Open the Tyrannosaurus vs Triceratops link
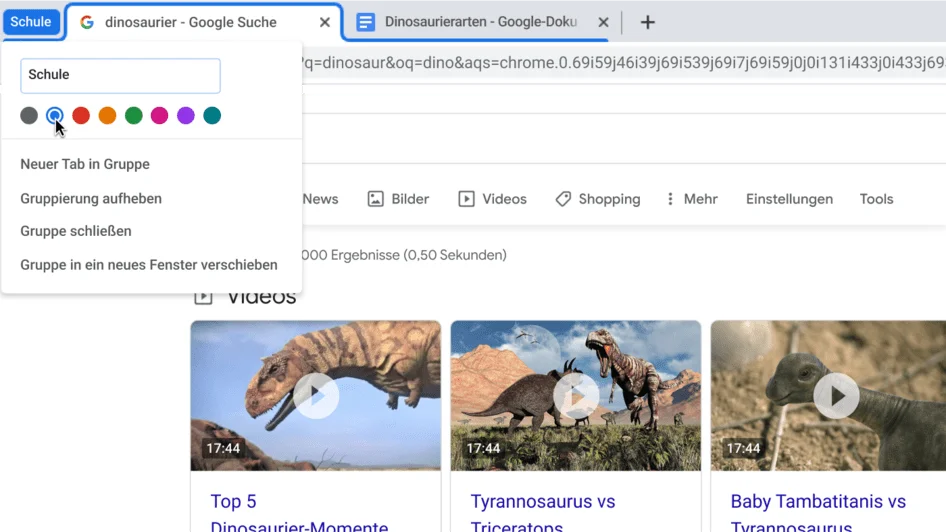The width and height of the screenshot is (946, 532). tap(542, 513)
